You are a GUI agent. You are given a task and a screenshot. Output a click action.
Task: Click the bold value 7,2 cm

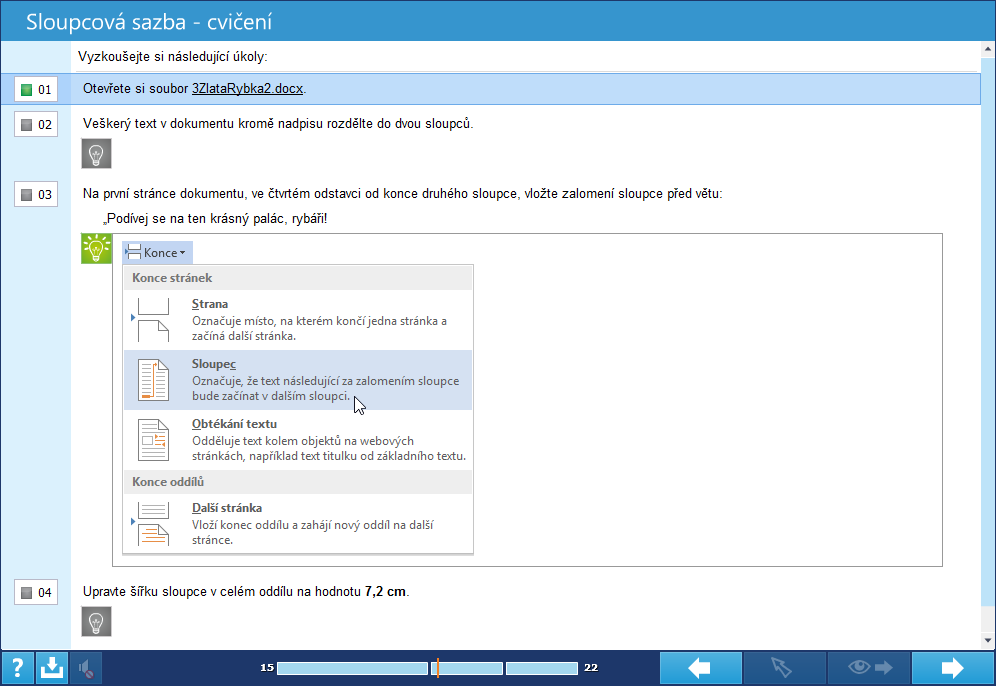coord(386,591)
